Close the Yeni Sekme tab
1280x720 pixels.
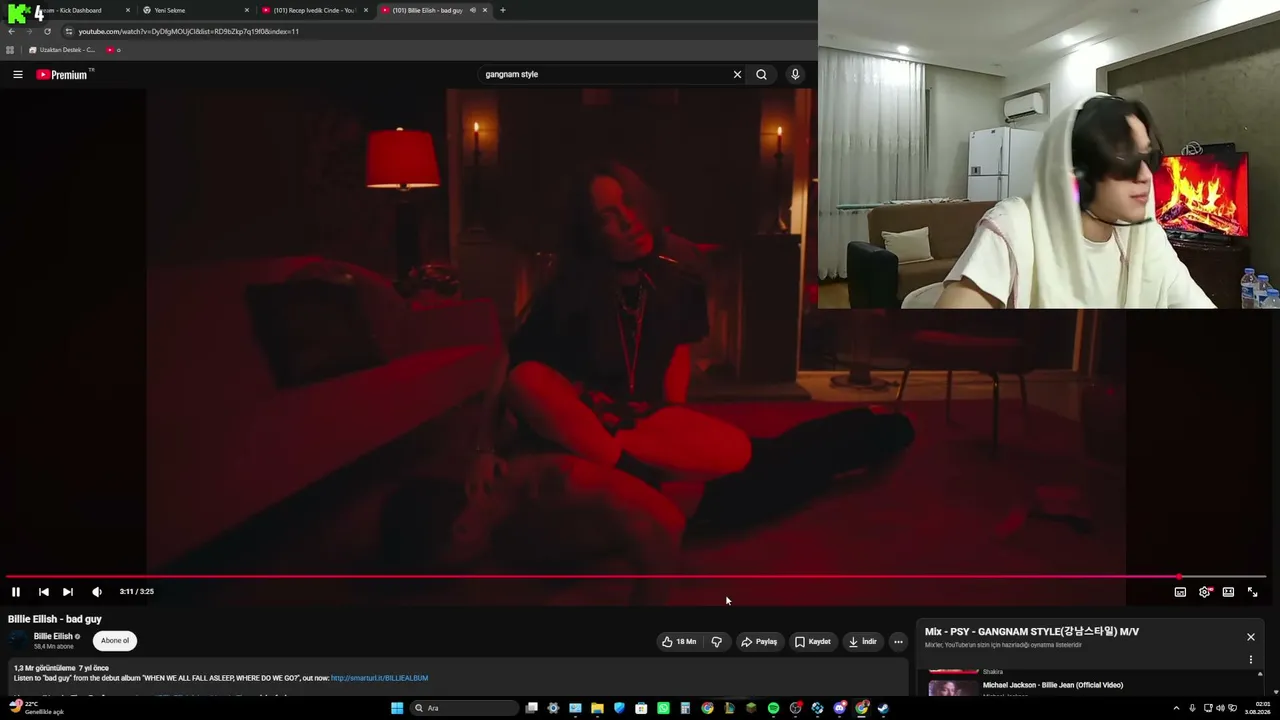point(247,10)
